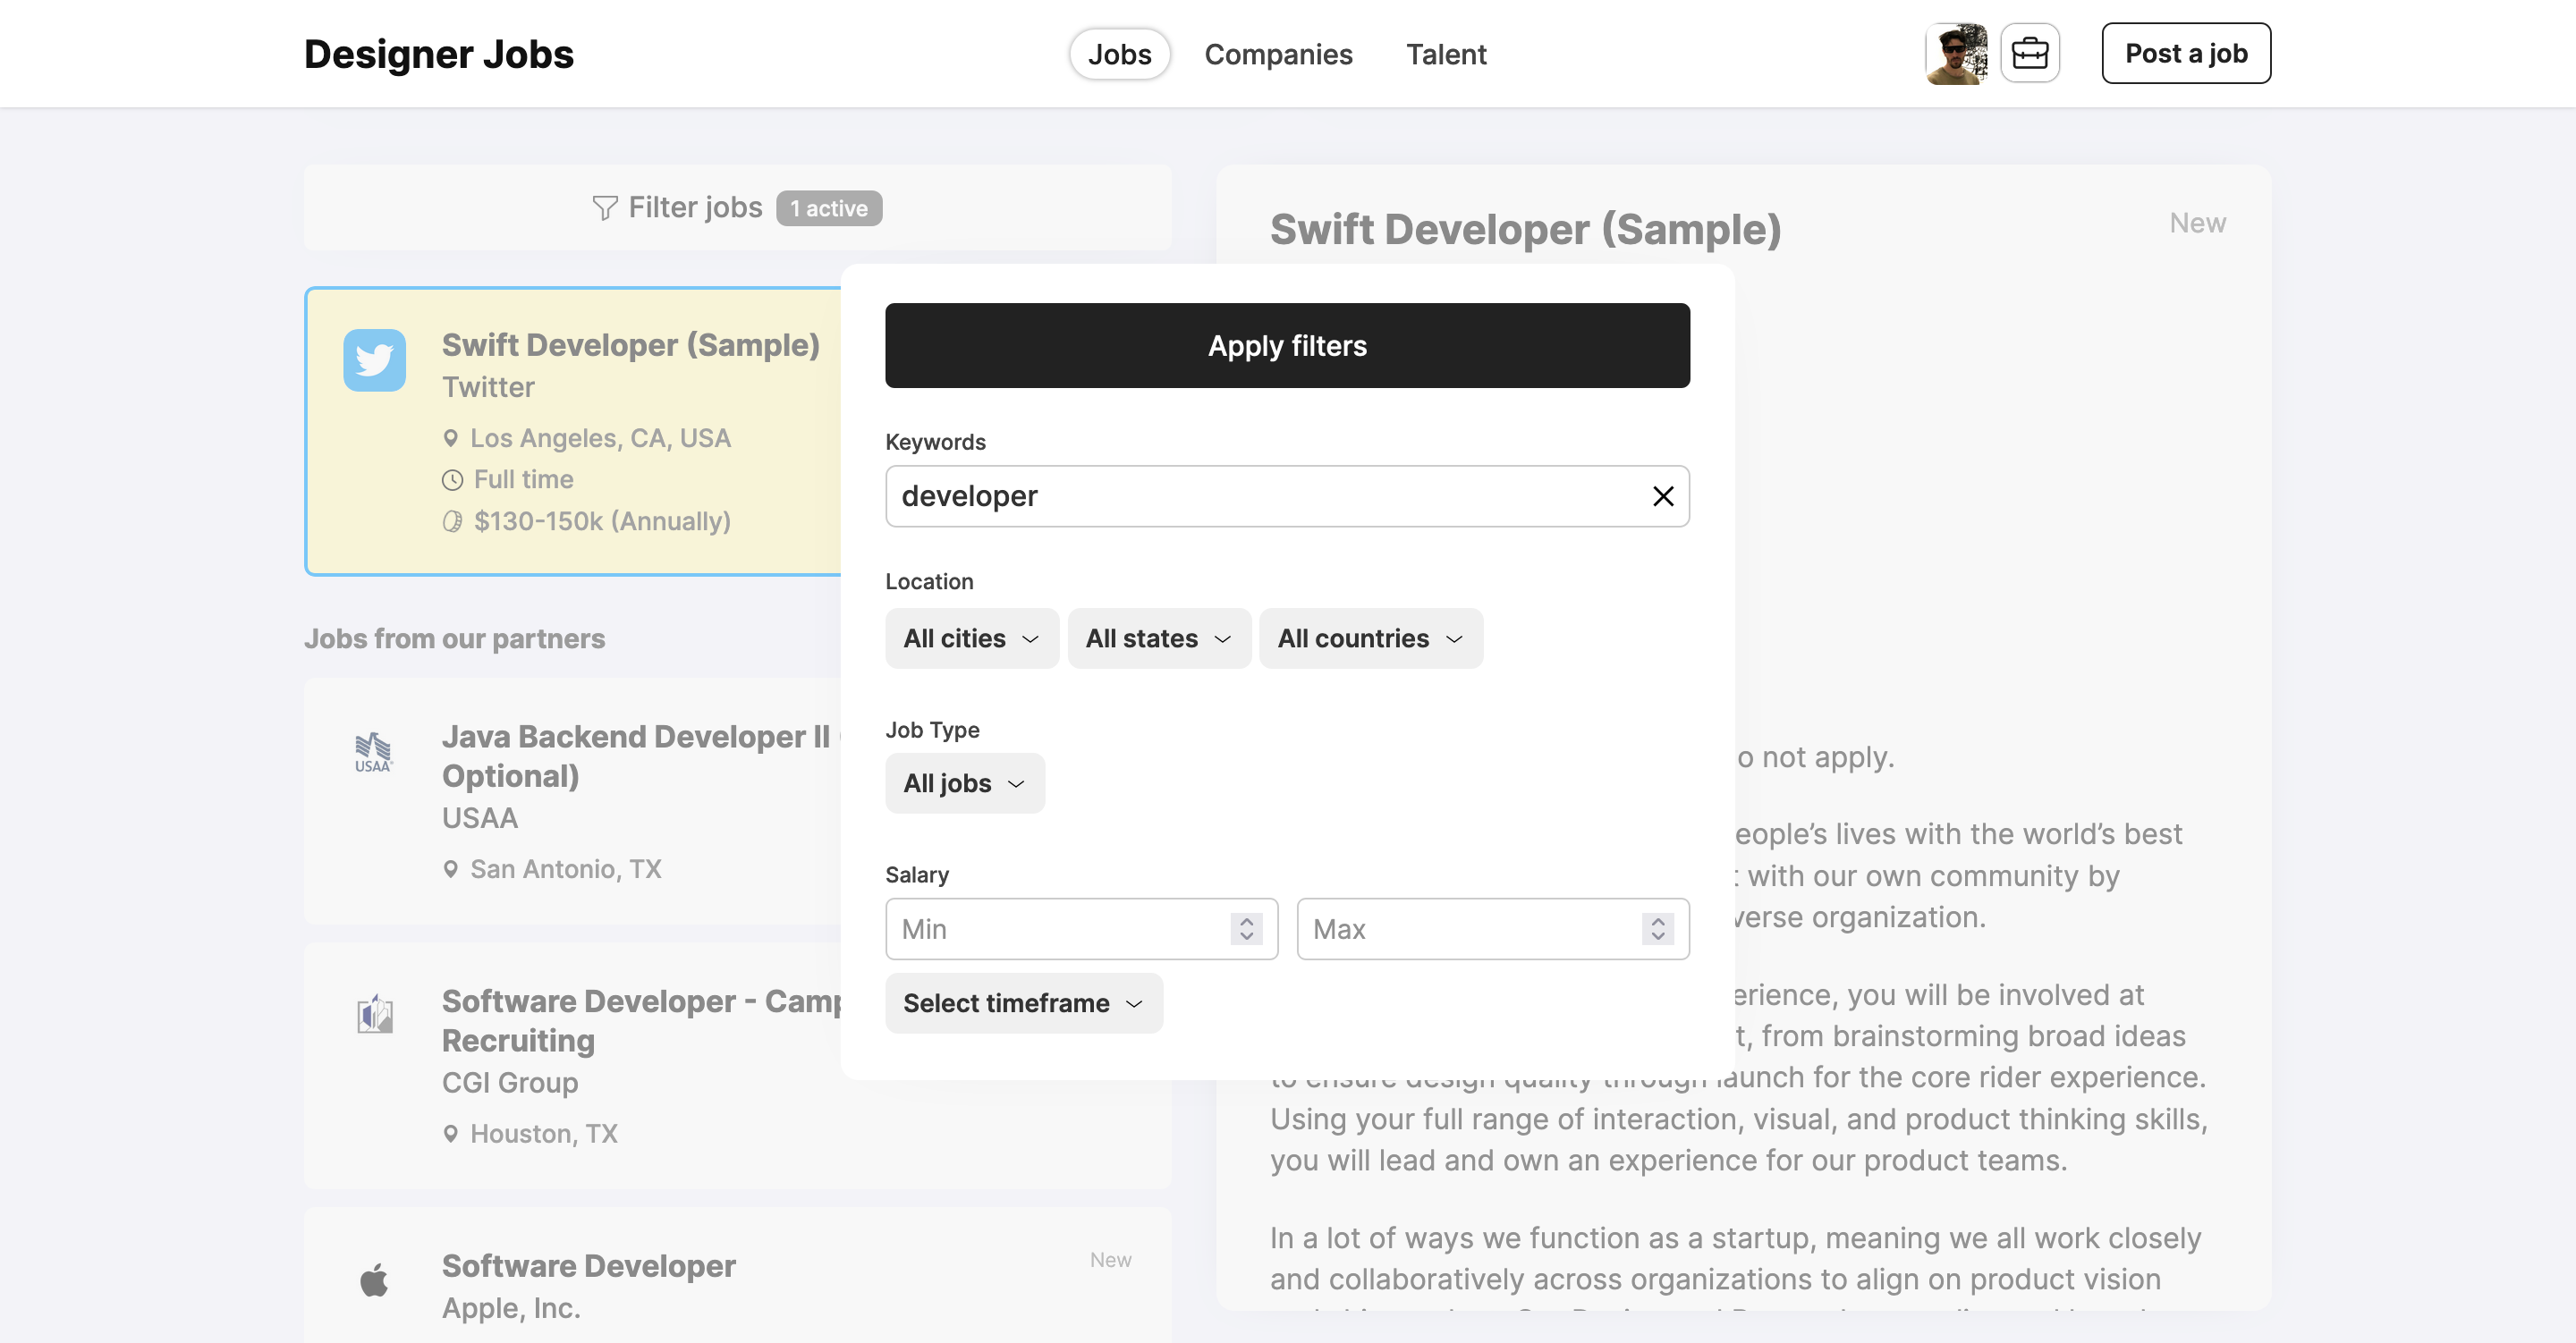Click the Apply filters button

1287,345
